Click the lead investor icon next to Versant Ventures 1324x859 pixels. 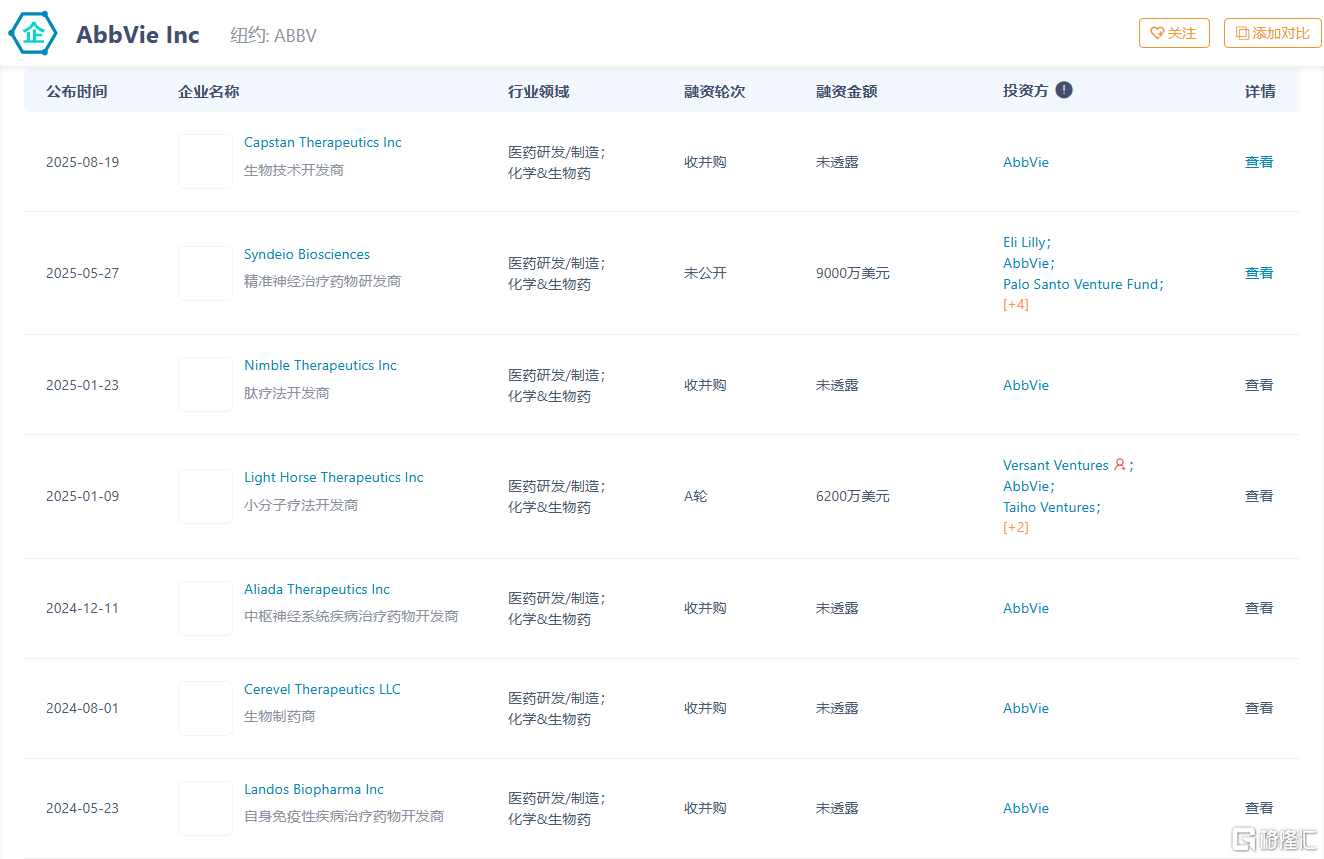coord(1120,465)
